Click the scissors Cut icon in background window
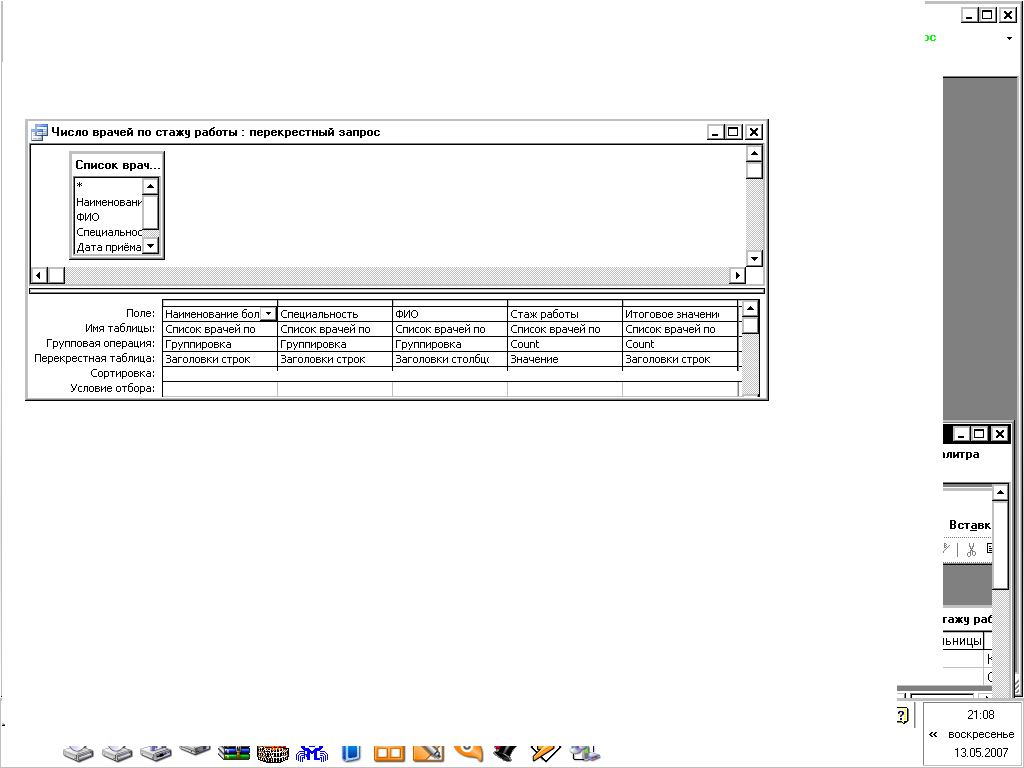The width and height of the screenshot is (1024, 768). click(x=971, y=549)
